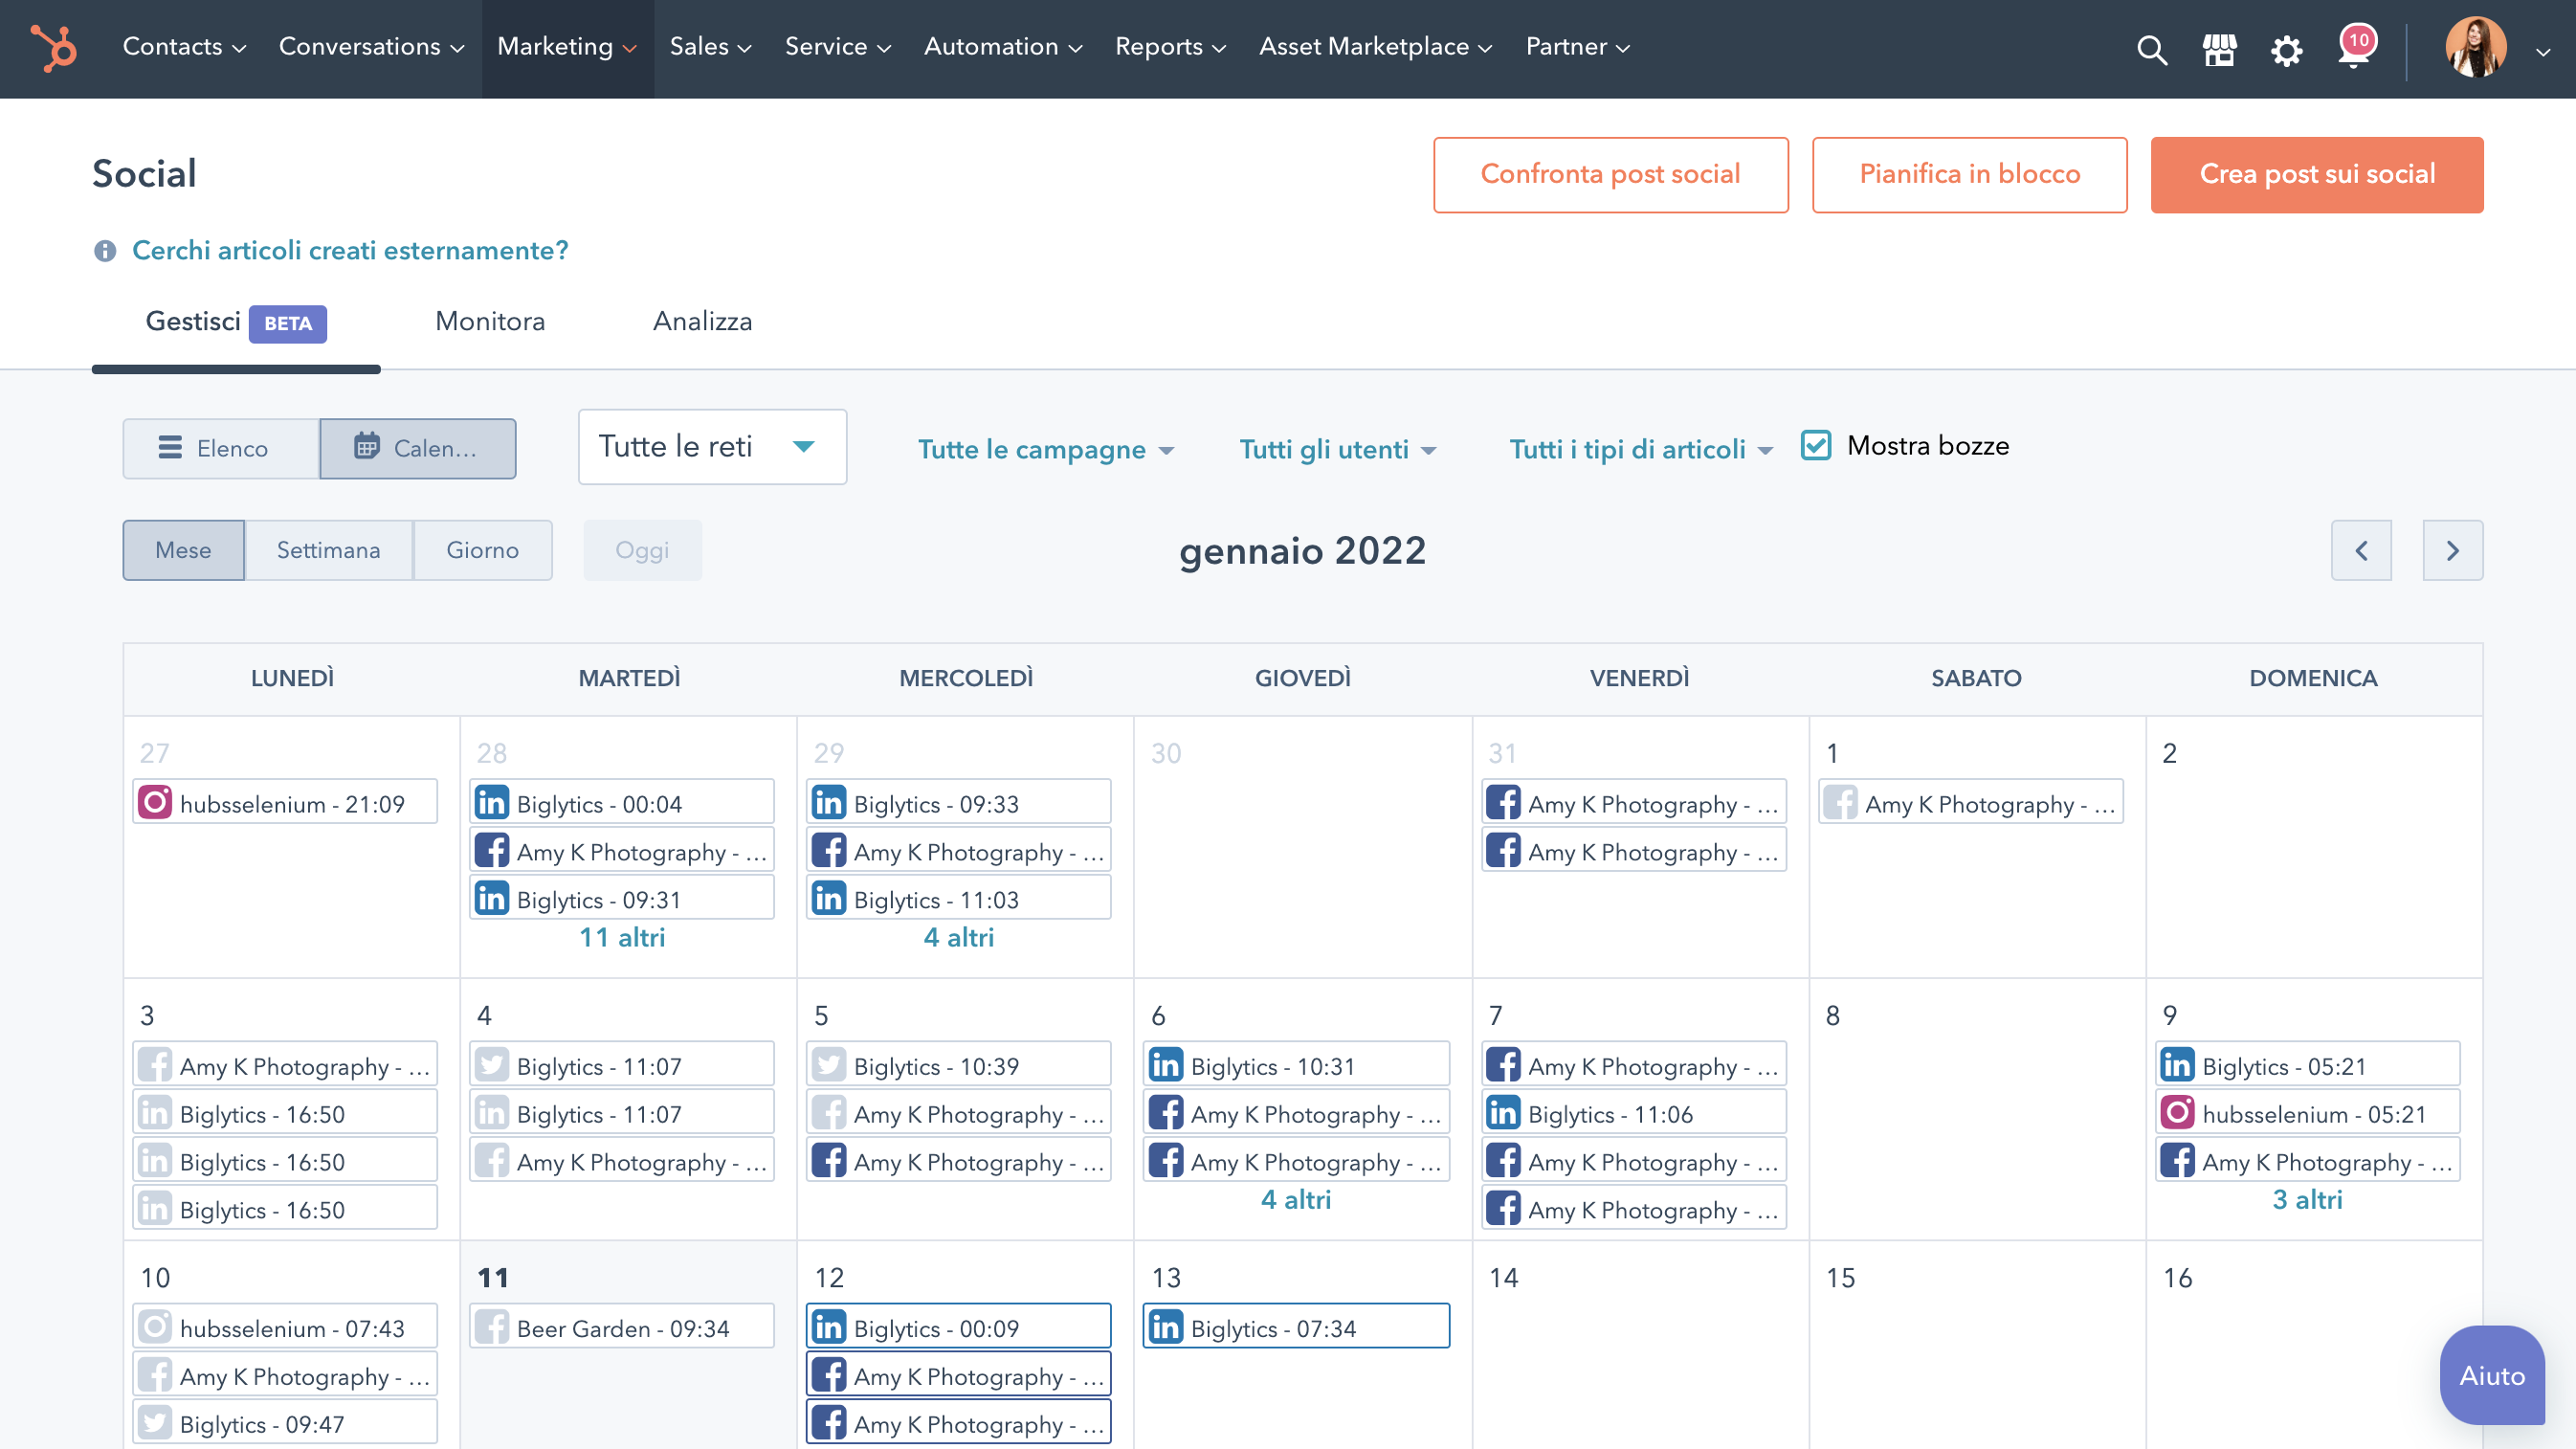Click the HubSpot sprocket logo
The width and height of the screenshot is (2576, 1449).
click(x=54, y=48)
